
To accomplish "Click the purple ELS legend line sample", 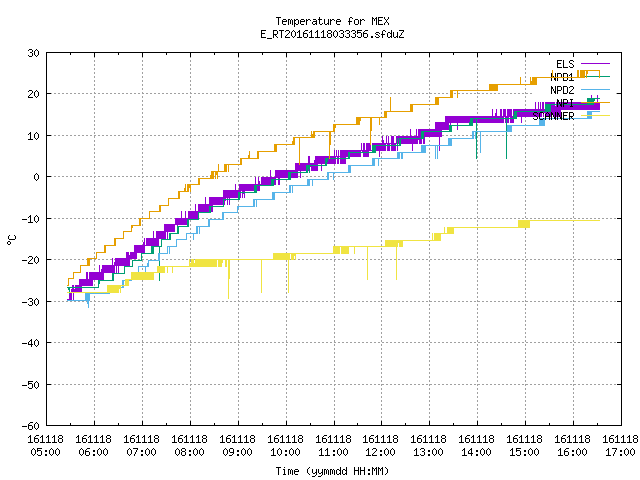I will (x=595, y=64).
